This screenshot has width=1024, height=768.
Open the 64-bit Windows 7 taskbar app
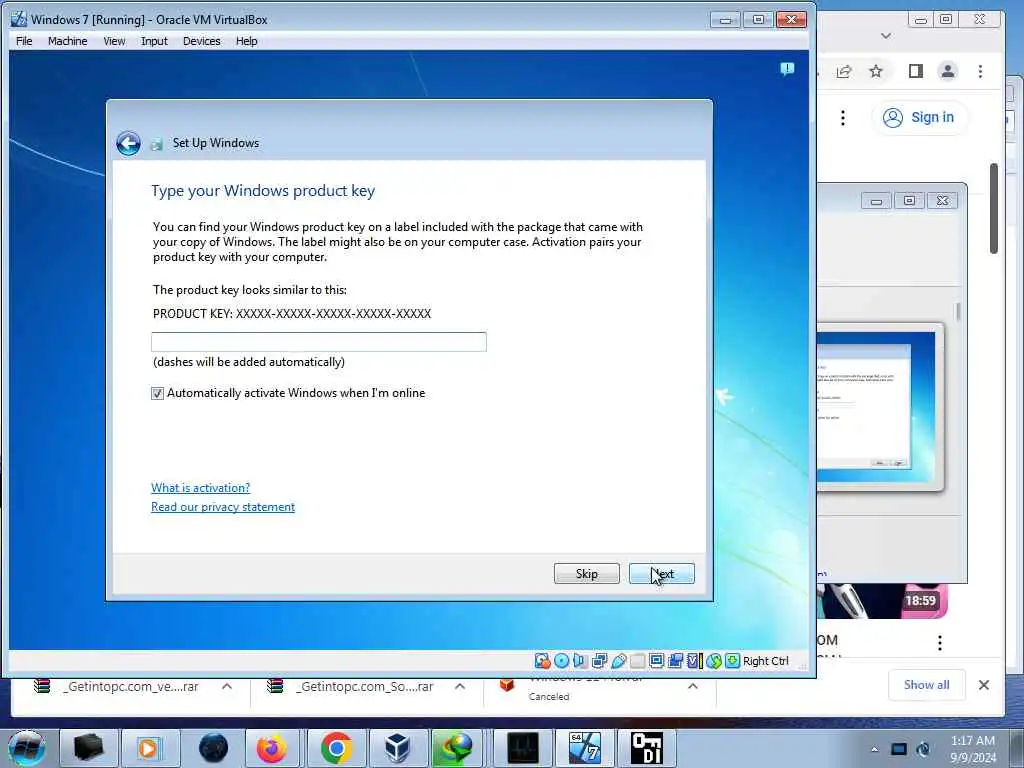[x=584, y=748]
